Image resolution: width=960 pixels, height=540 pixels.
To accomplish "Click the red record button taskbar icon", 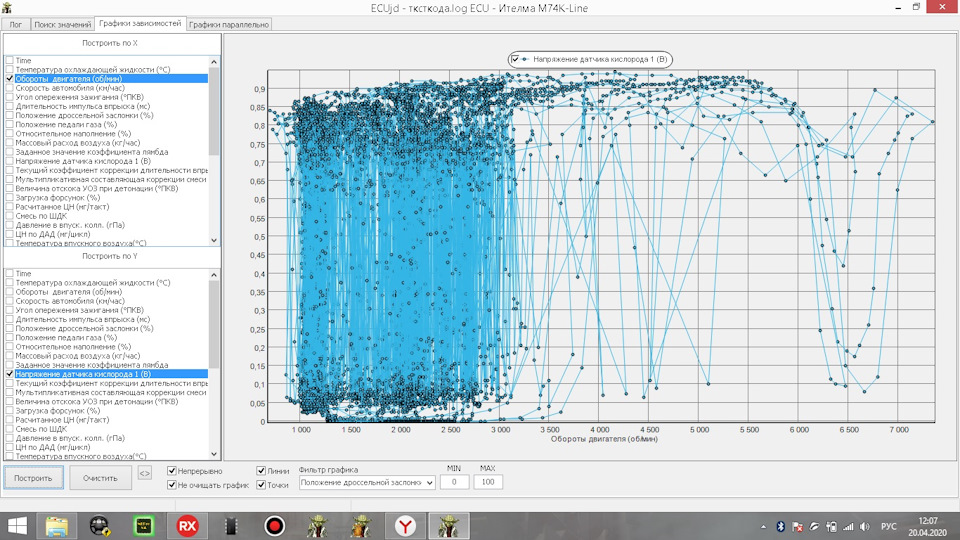I will pos(273,524).
